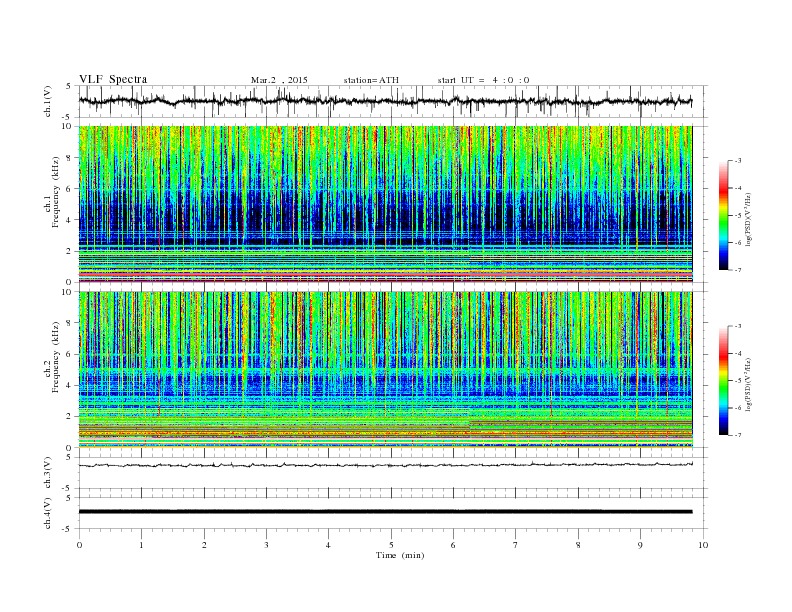Click the "ch.1(V)" waveform axis label
This screenshot has height=612, width=792.
(x=48, y=101)
